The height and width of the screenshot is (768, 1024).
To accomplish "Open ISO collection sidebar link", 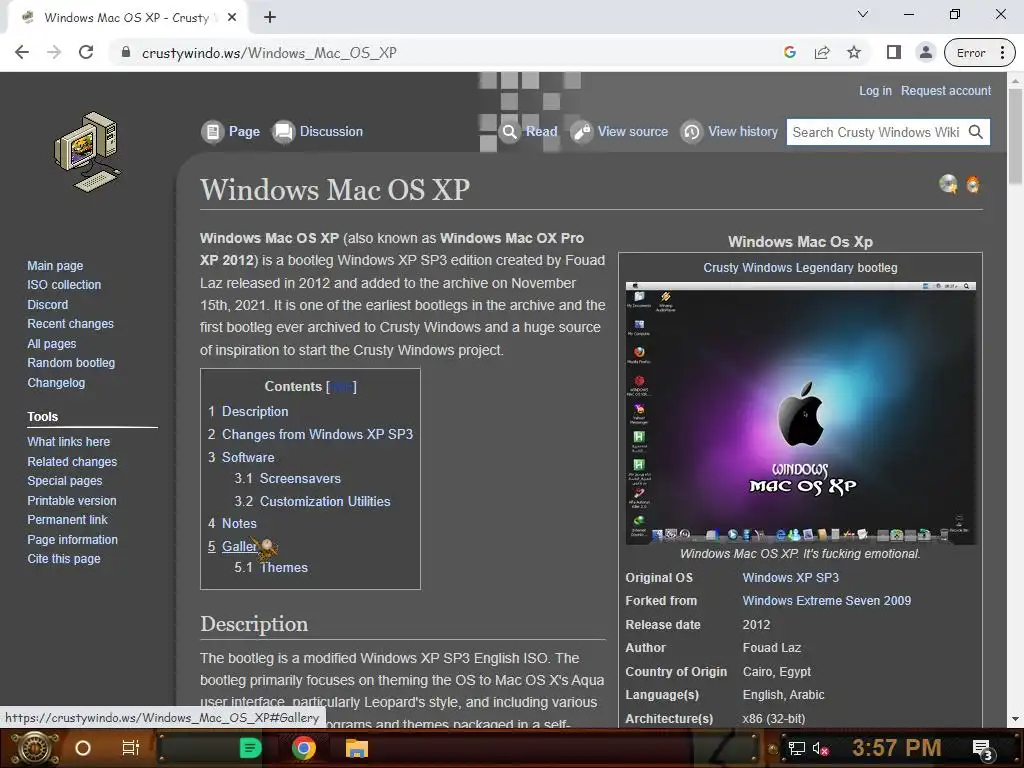I will pyautogui.click(x=64, y=285).
